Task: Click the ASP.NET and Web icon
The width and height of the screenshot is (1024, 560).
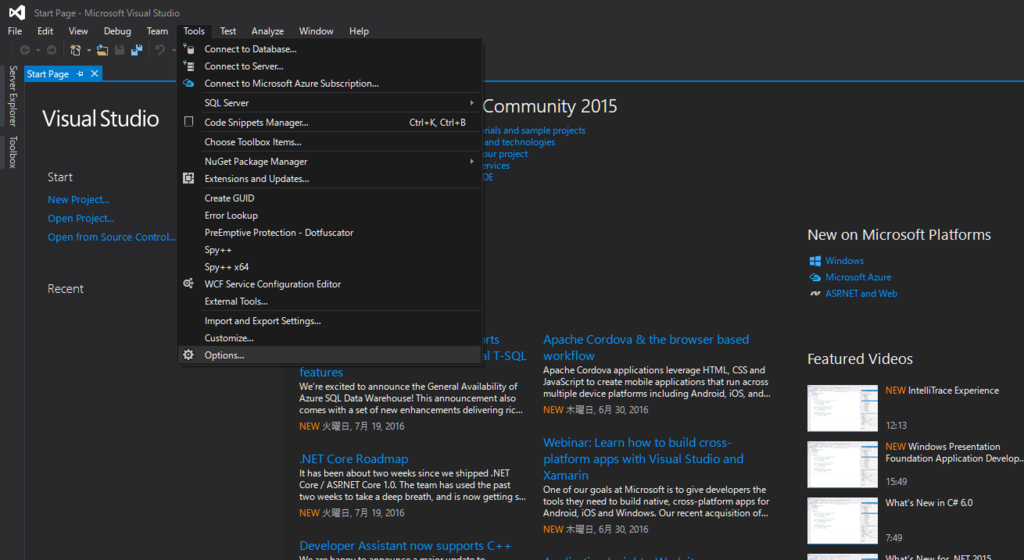Action: click(x=815, y=294)
